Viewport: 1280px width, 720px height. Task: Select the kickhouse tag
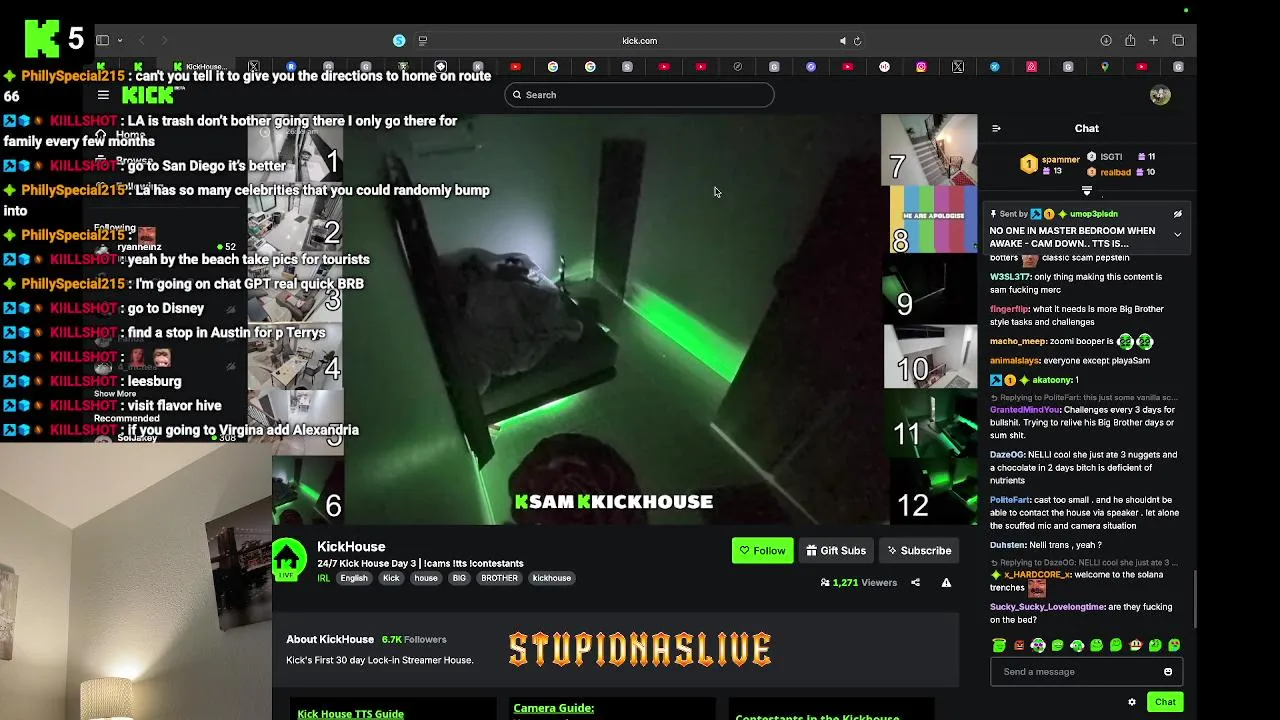click(x=552, y=578)
